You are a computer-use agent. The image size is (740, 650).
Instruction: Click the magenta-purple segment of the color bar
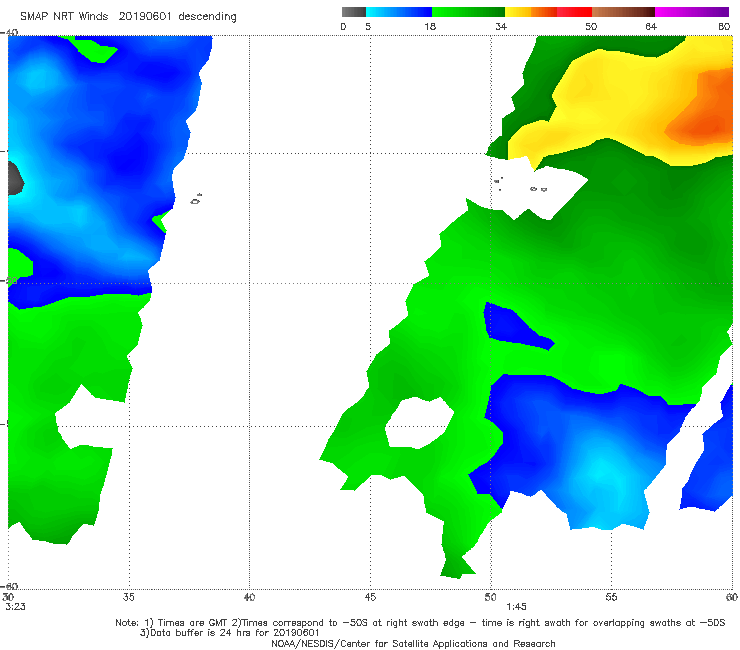tap(692, 12)
